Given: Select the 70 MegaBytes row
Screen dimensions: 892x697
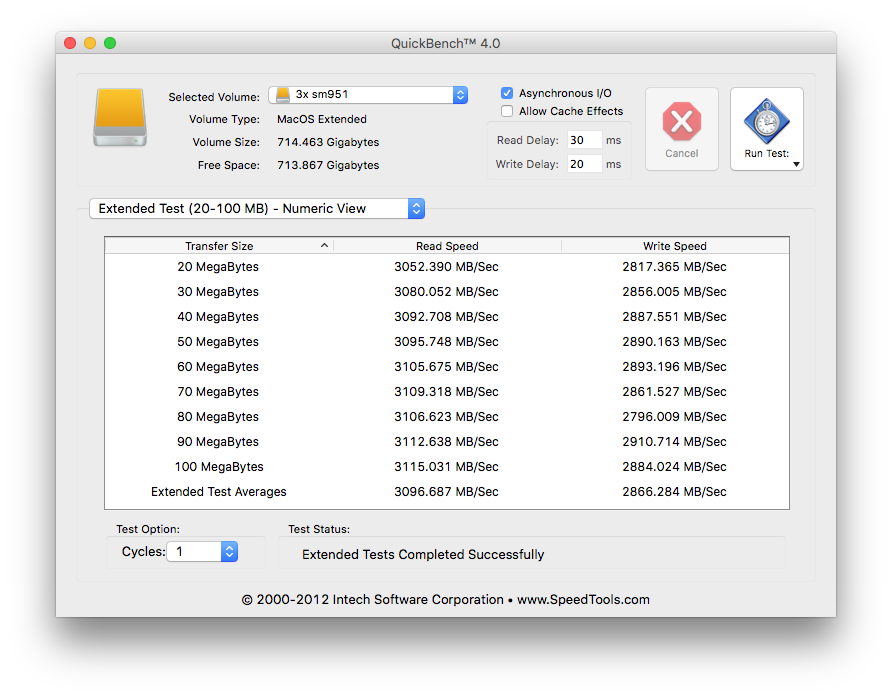Looking at the screenshot, I should click(447, 391).
